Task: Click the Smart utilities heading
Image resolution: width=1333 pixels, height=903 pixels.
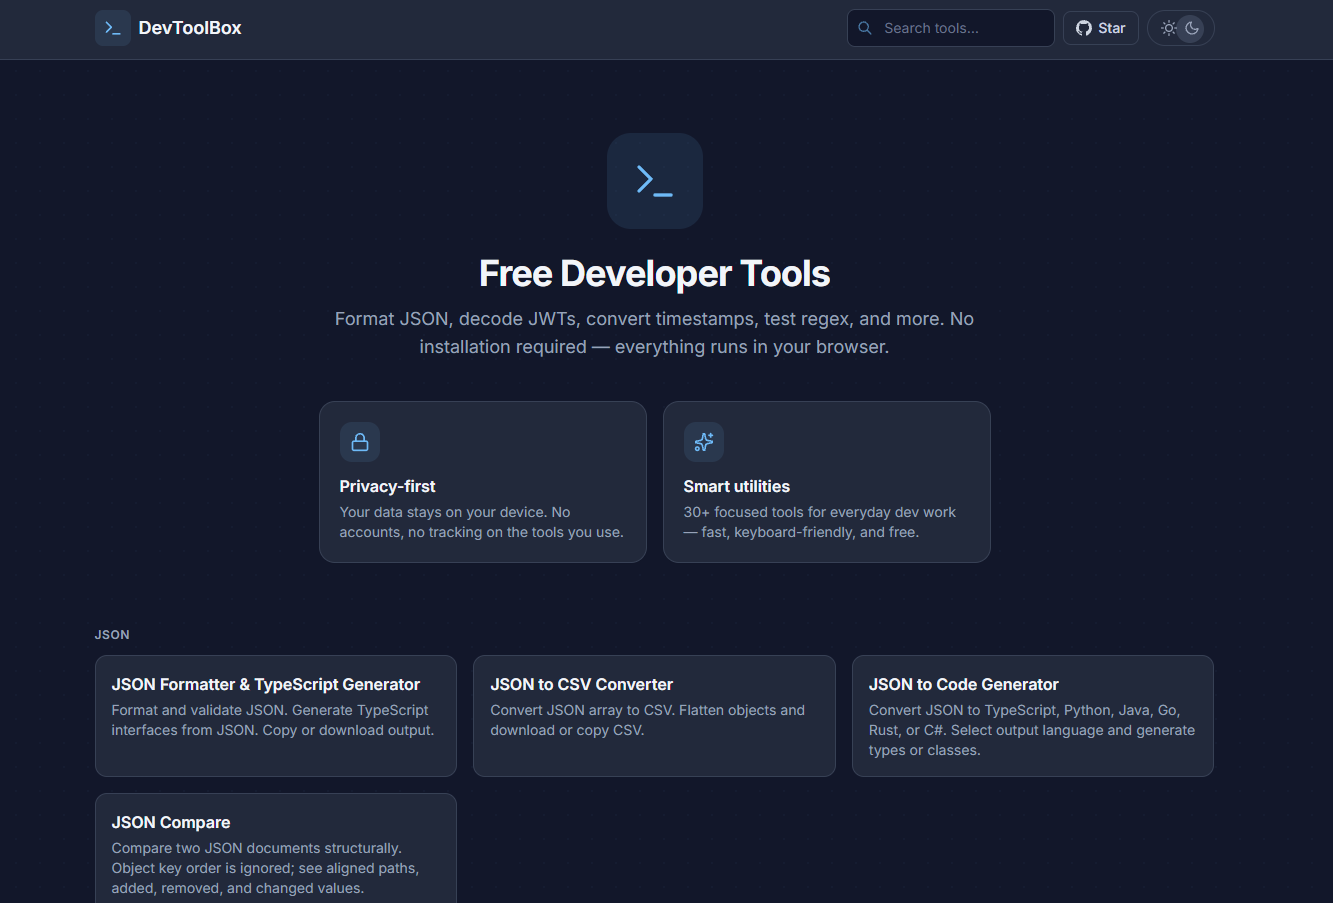Action: (736, 486)
